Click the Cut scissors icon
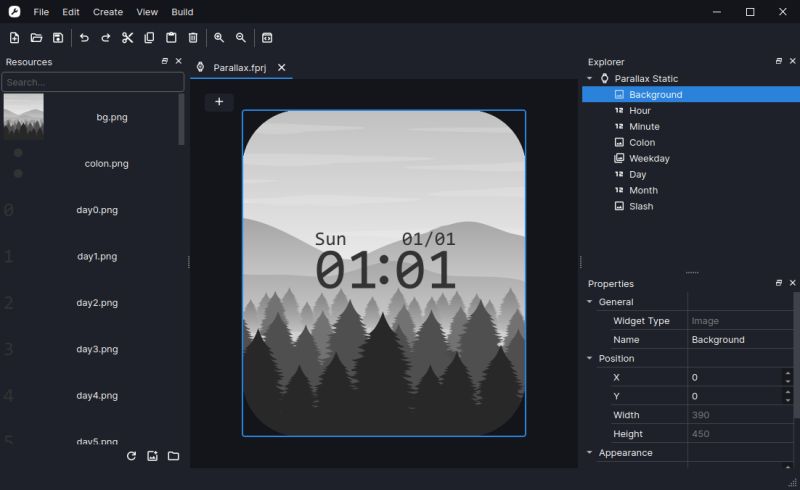The width and height of the screenshot is (800, 490). coord(128,38)
